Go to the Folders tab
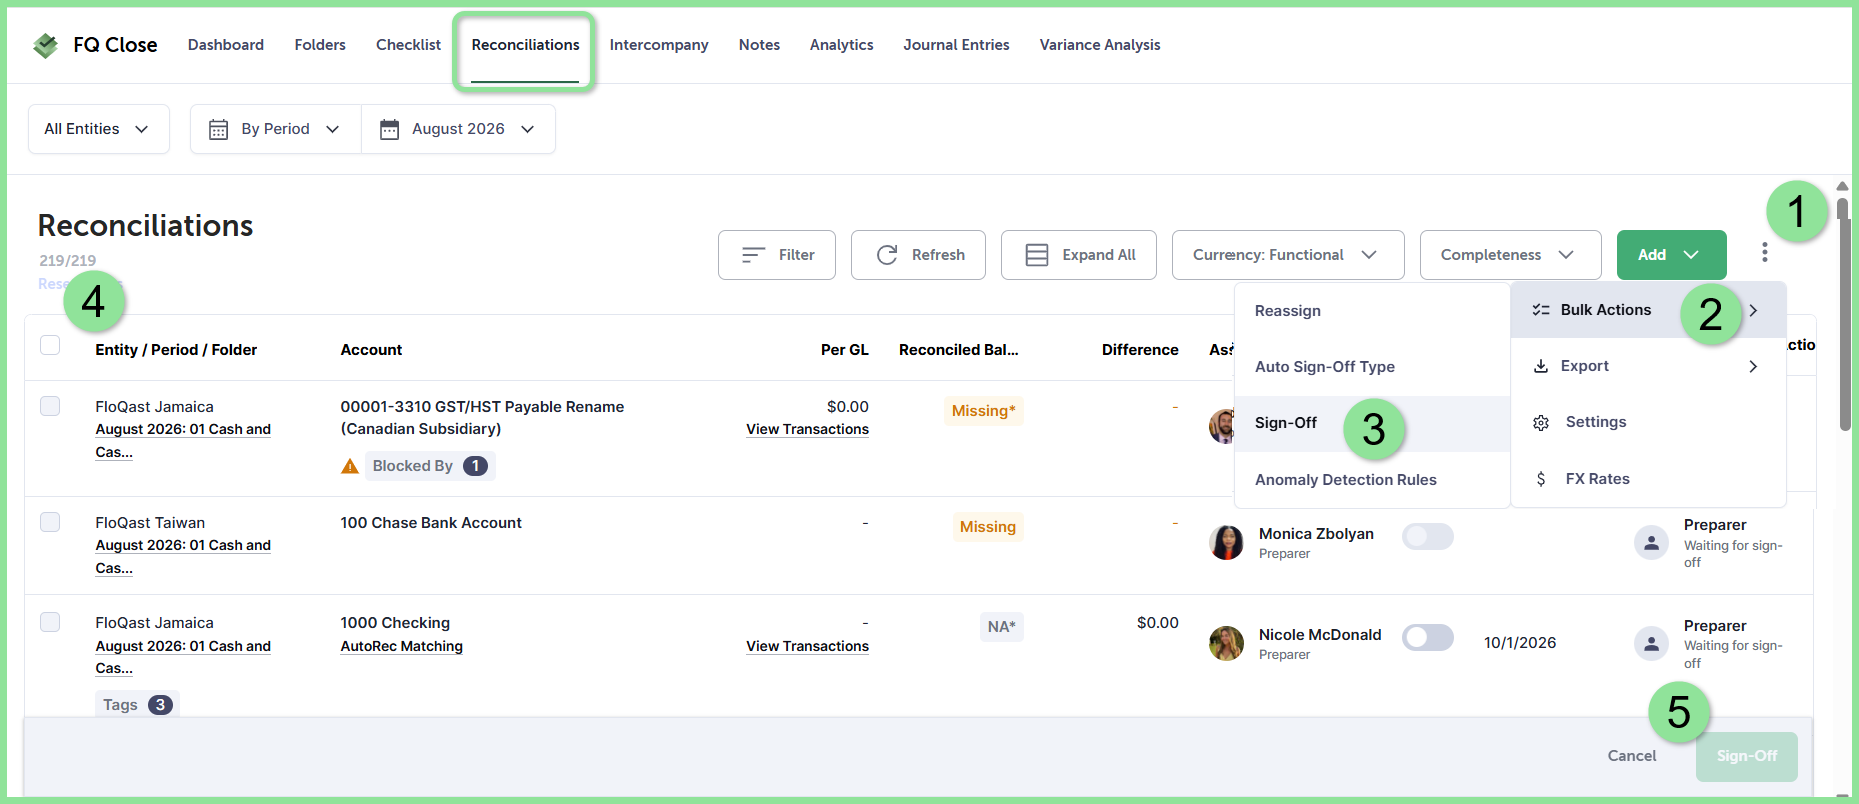The height and width of the screenshot is (804, 1859). click(320, 45)
